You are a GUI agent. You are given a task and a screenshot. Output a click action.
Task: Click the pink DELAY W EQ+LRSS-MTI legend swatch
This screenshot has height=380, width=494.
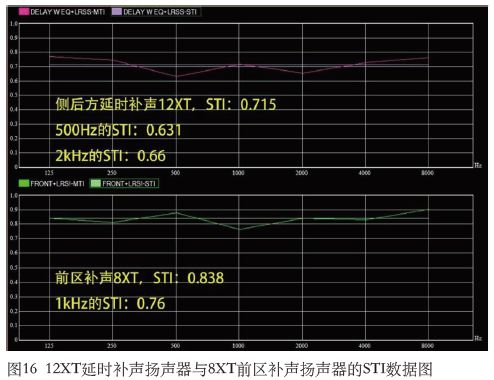tap(24, 12)
